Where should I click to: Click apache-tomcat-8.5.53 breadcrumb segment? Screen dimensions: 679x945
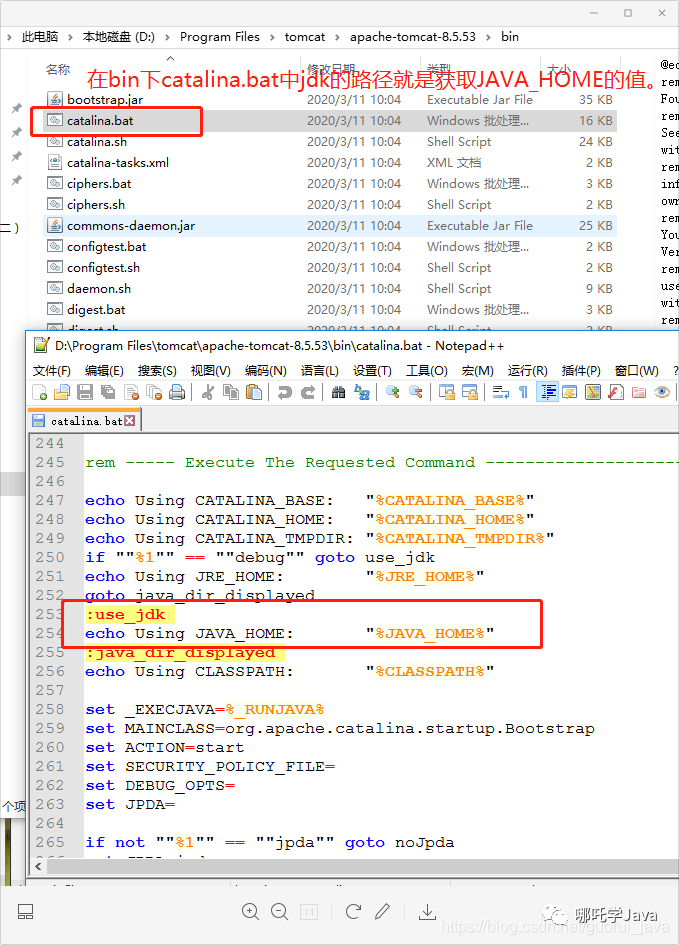413,37
